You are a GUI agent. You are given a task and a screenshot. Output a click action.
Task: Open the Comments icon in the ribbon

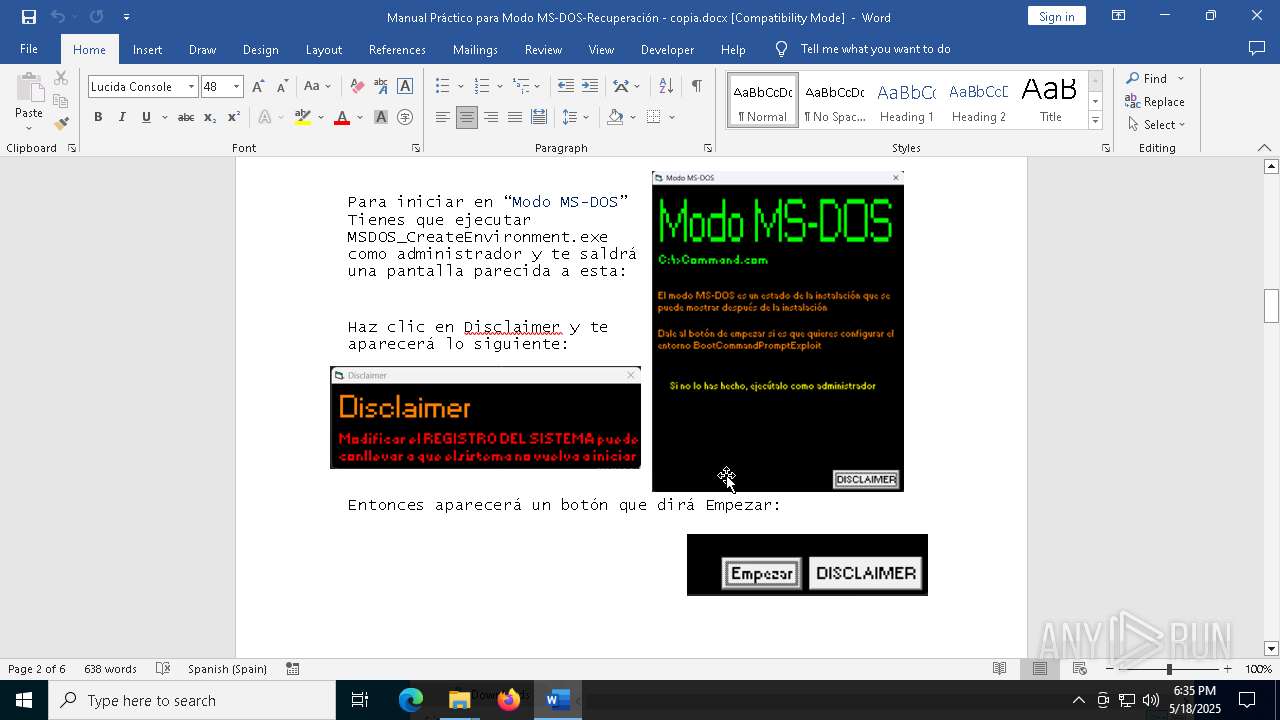coord(1257,48)
